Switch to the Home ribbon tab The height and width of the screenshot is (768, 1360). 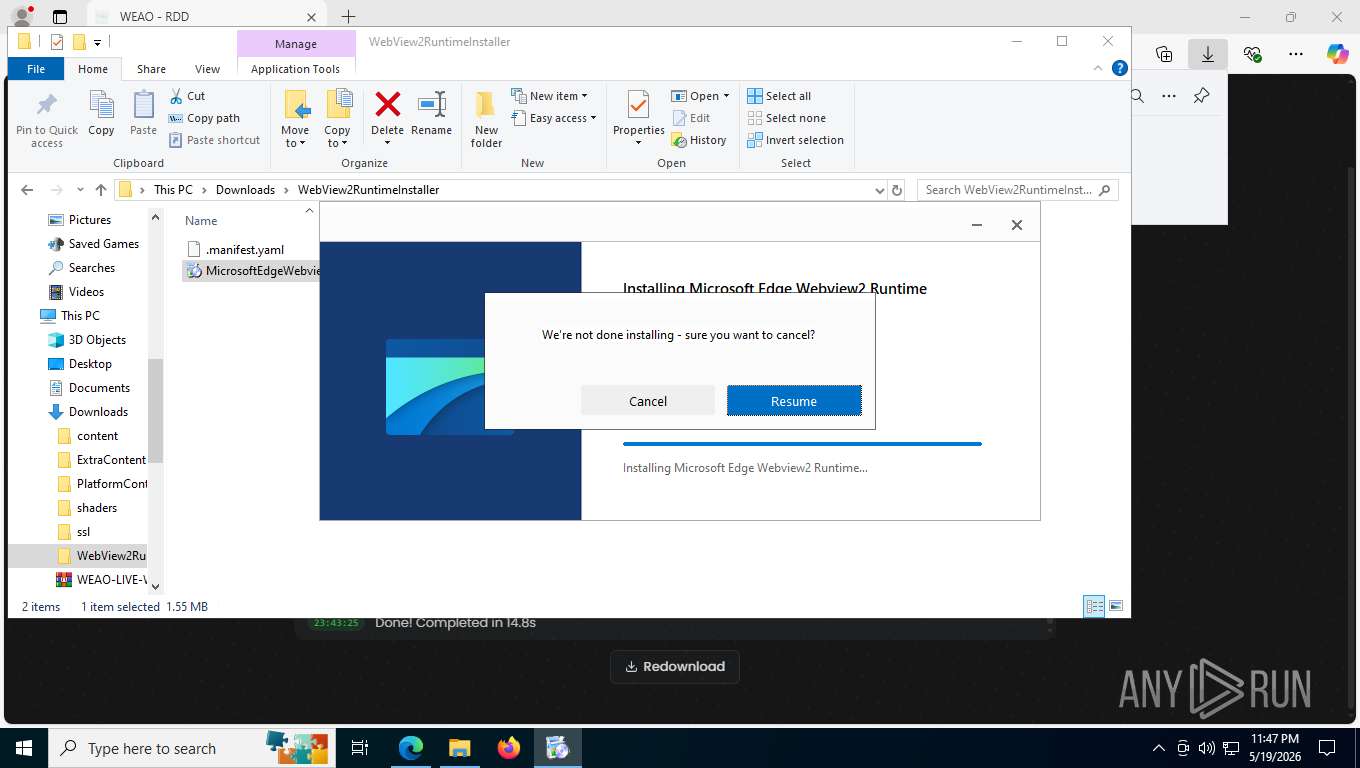[93, 69]
